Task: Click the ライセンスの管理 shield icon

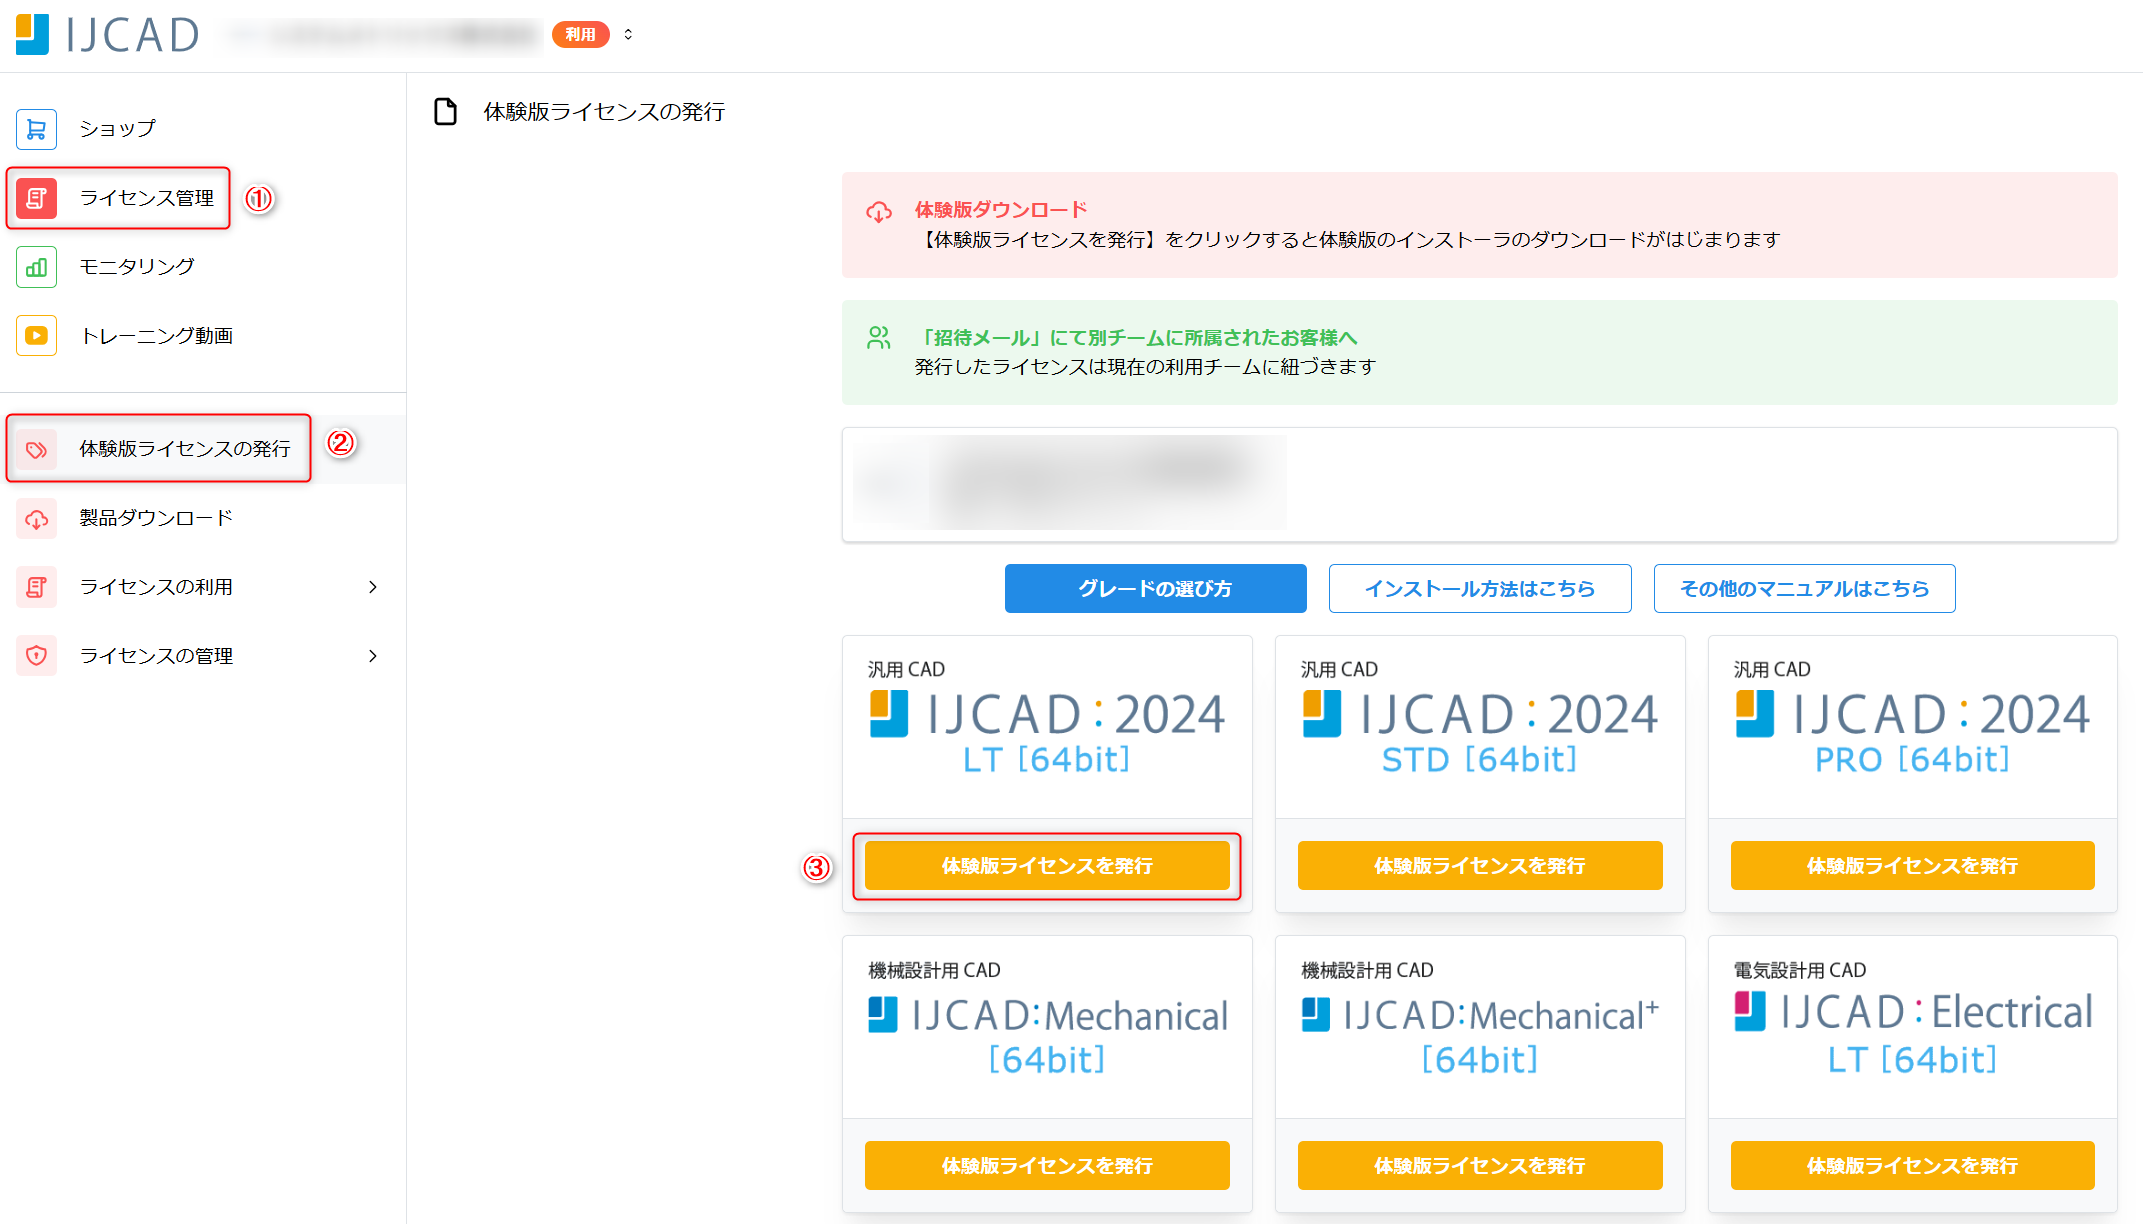Action: click(36, 656)
